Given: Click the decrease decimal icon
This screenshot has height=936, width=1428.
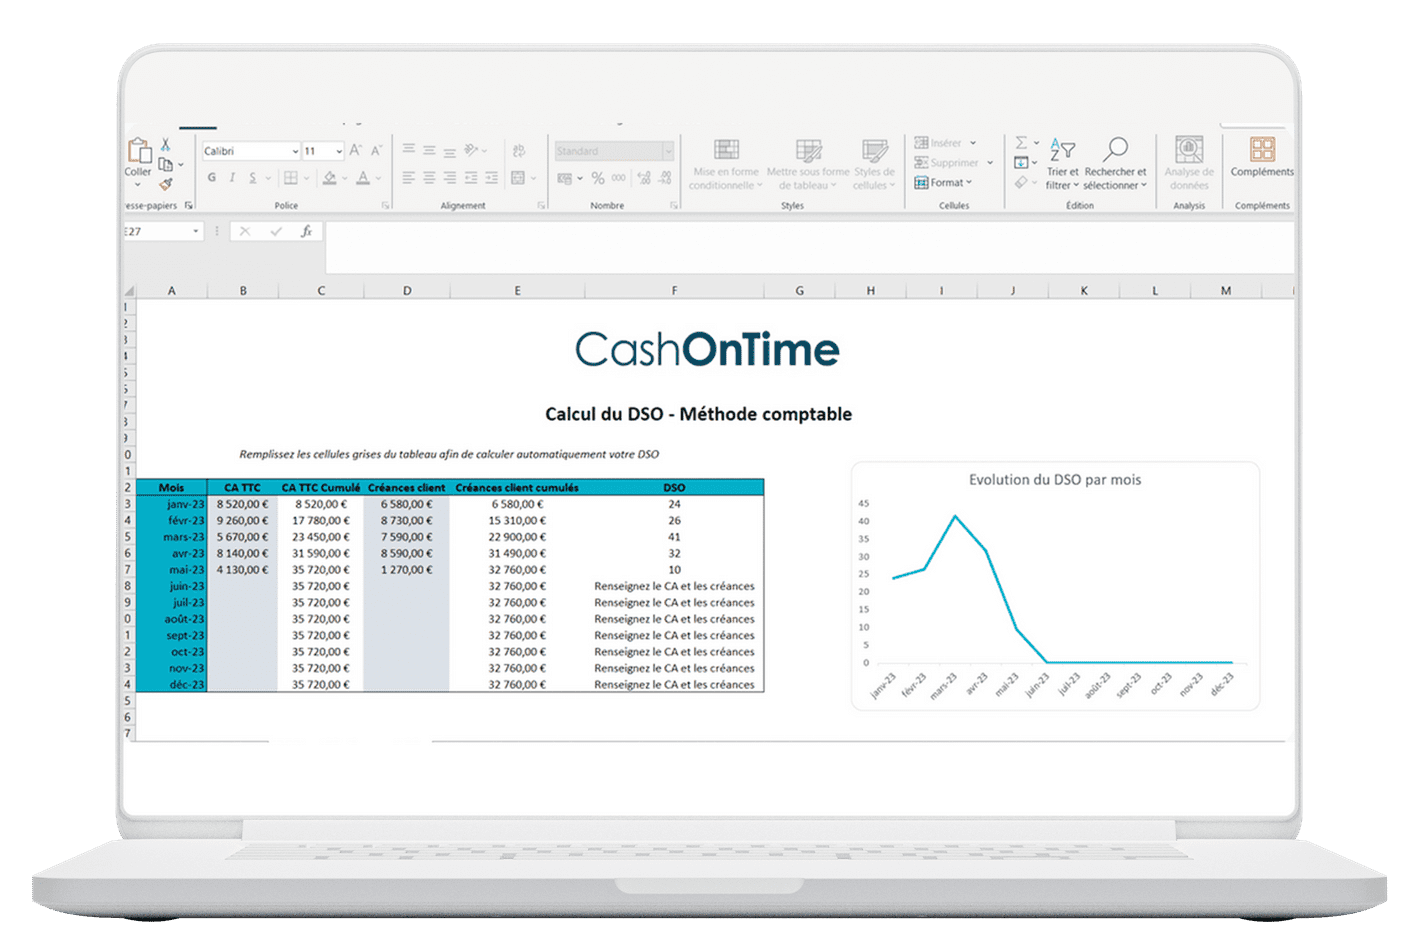Looking at the screenshot, I should click(x=665, y=178).
